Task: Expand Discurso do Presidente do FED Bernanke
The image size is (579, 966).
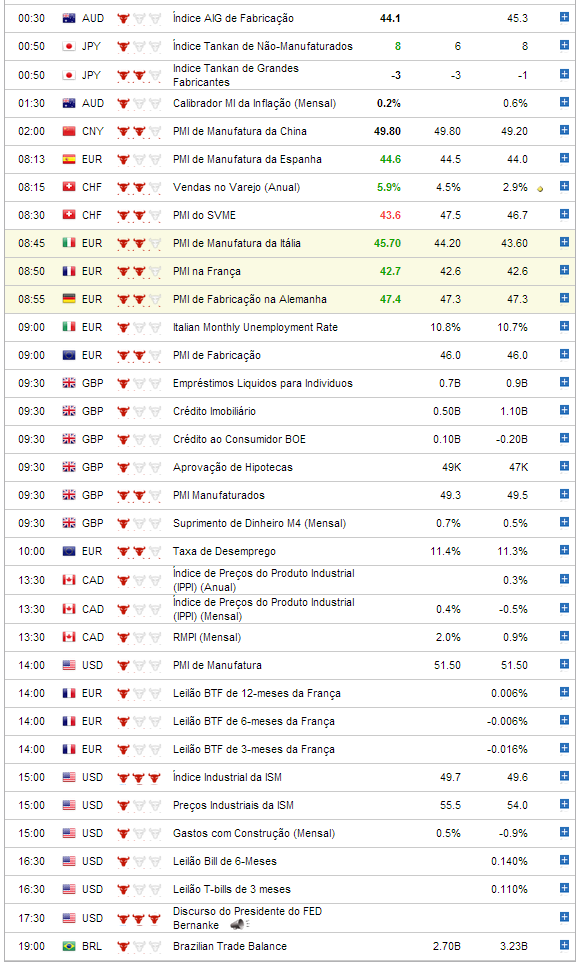Action: tap(564, 917)
